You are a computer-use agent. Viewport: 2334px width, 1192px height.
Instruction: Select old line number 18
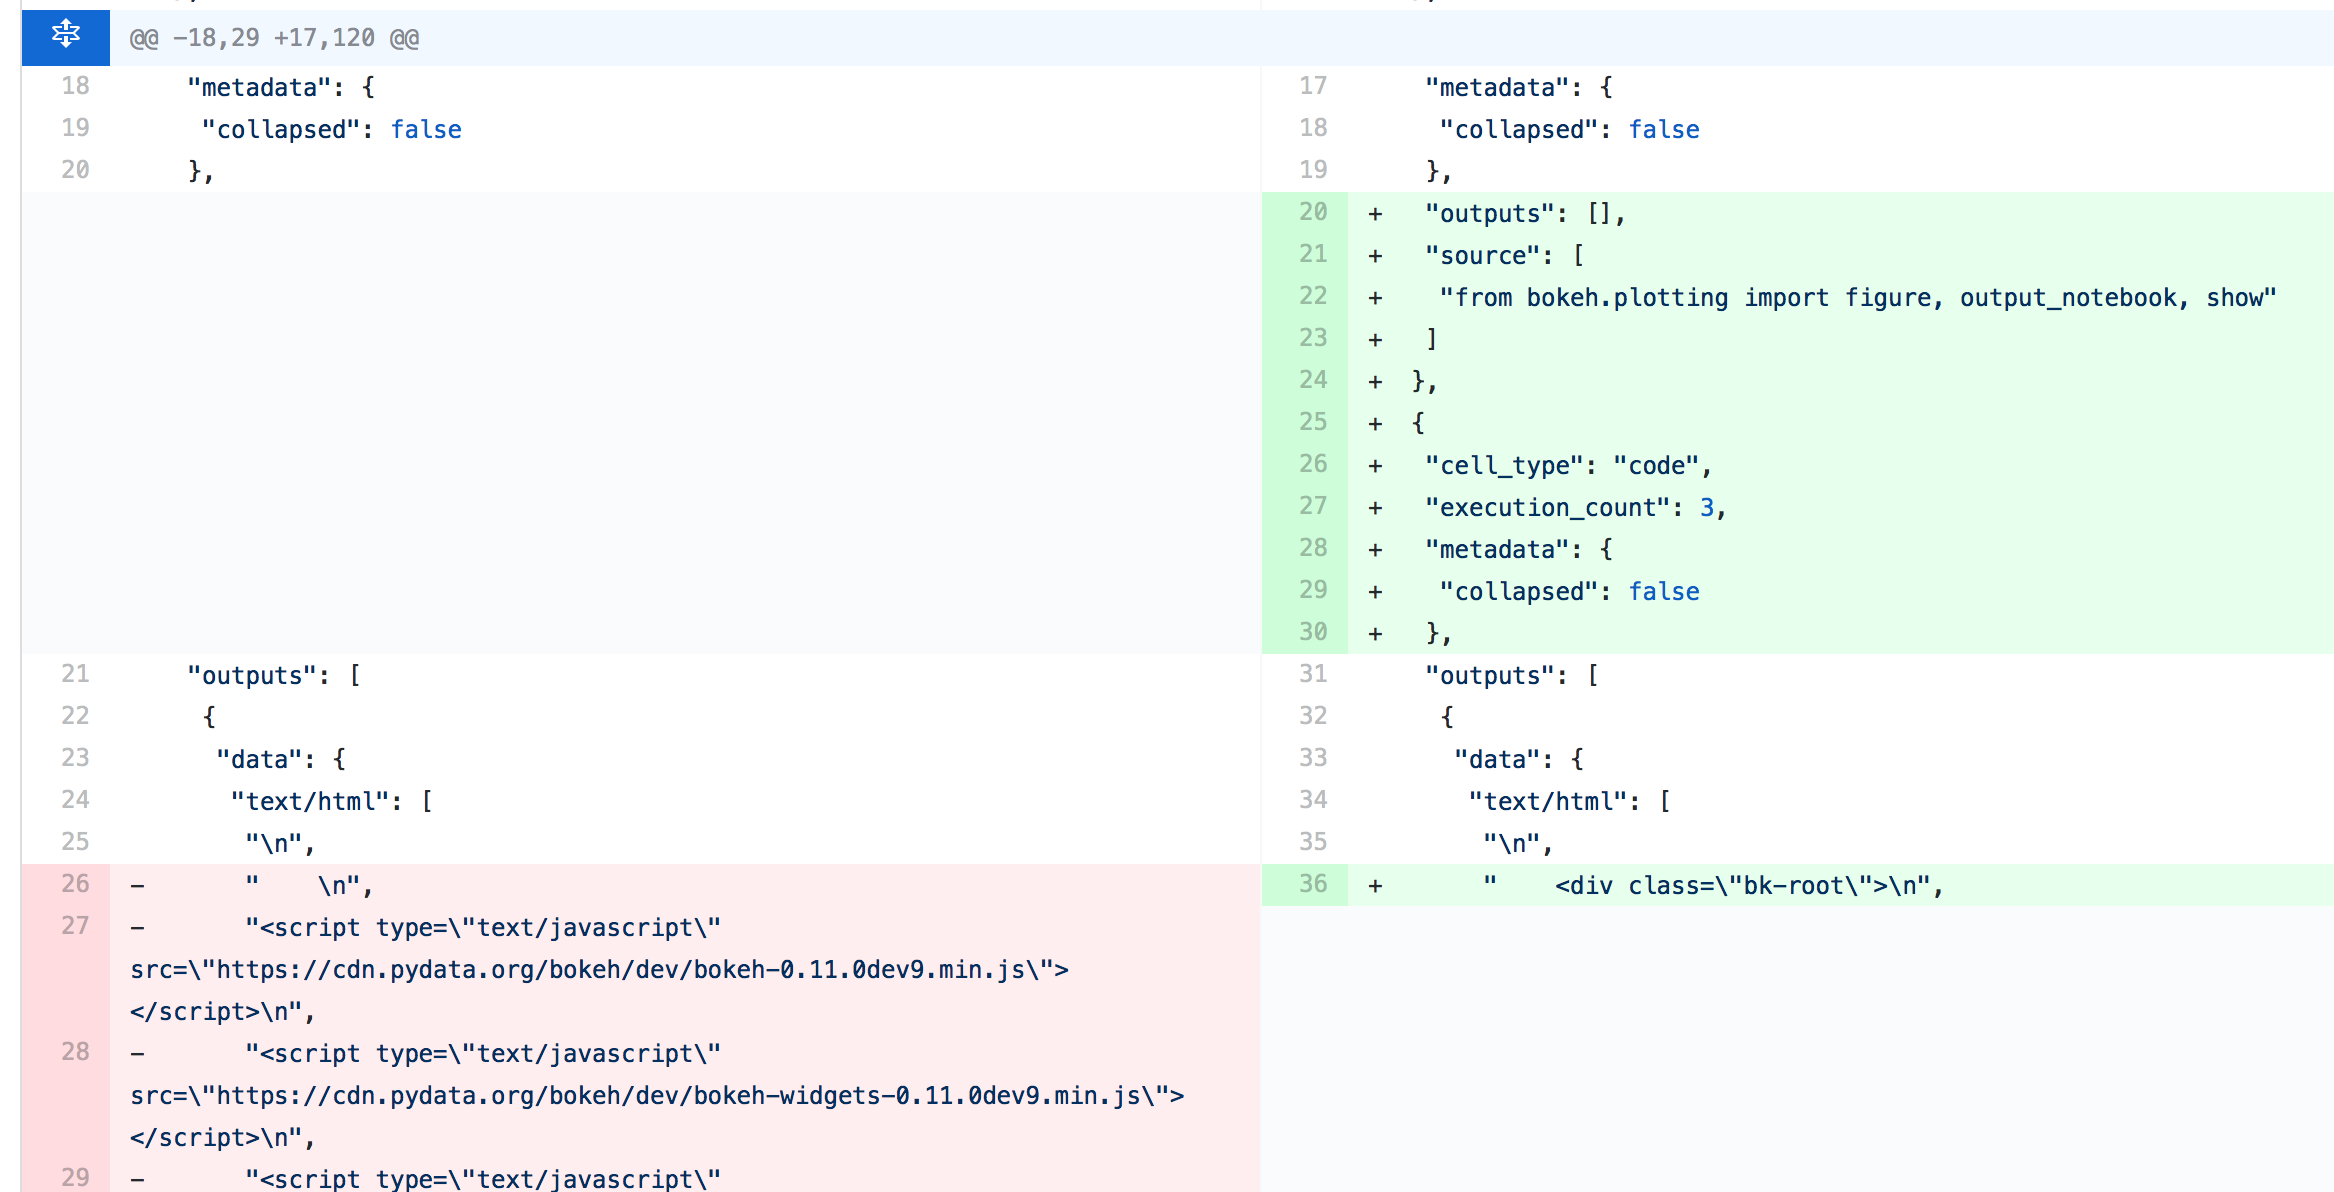click(75, 86)
